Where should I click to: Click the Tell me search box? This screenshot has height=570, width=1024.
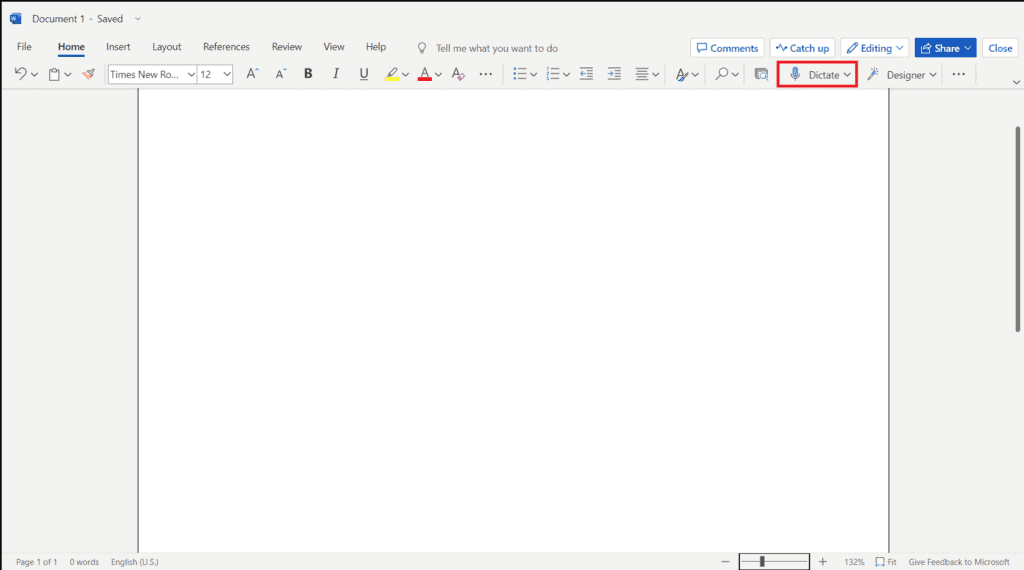click(x=496, y=48)
